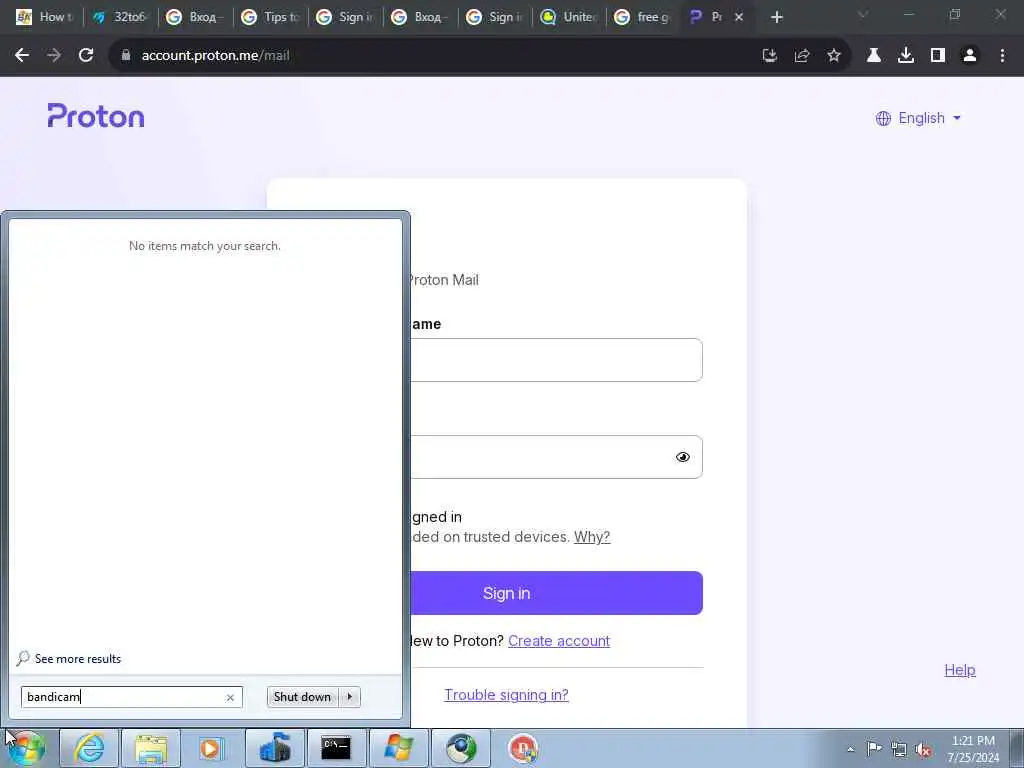View site info via lock icon
Screen dimensions: 1024x768
coord(126,56)
